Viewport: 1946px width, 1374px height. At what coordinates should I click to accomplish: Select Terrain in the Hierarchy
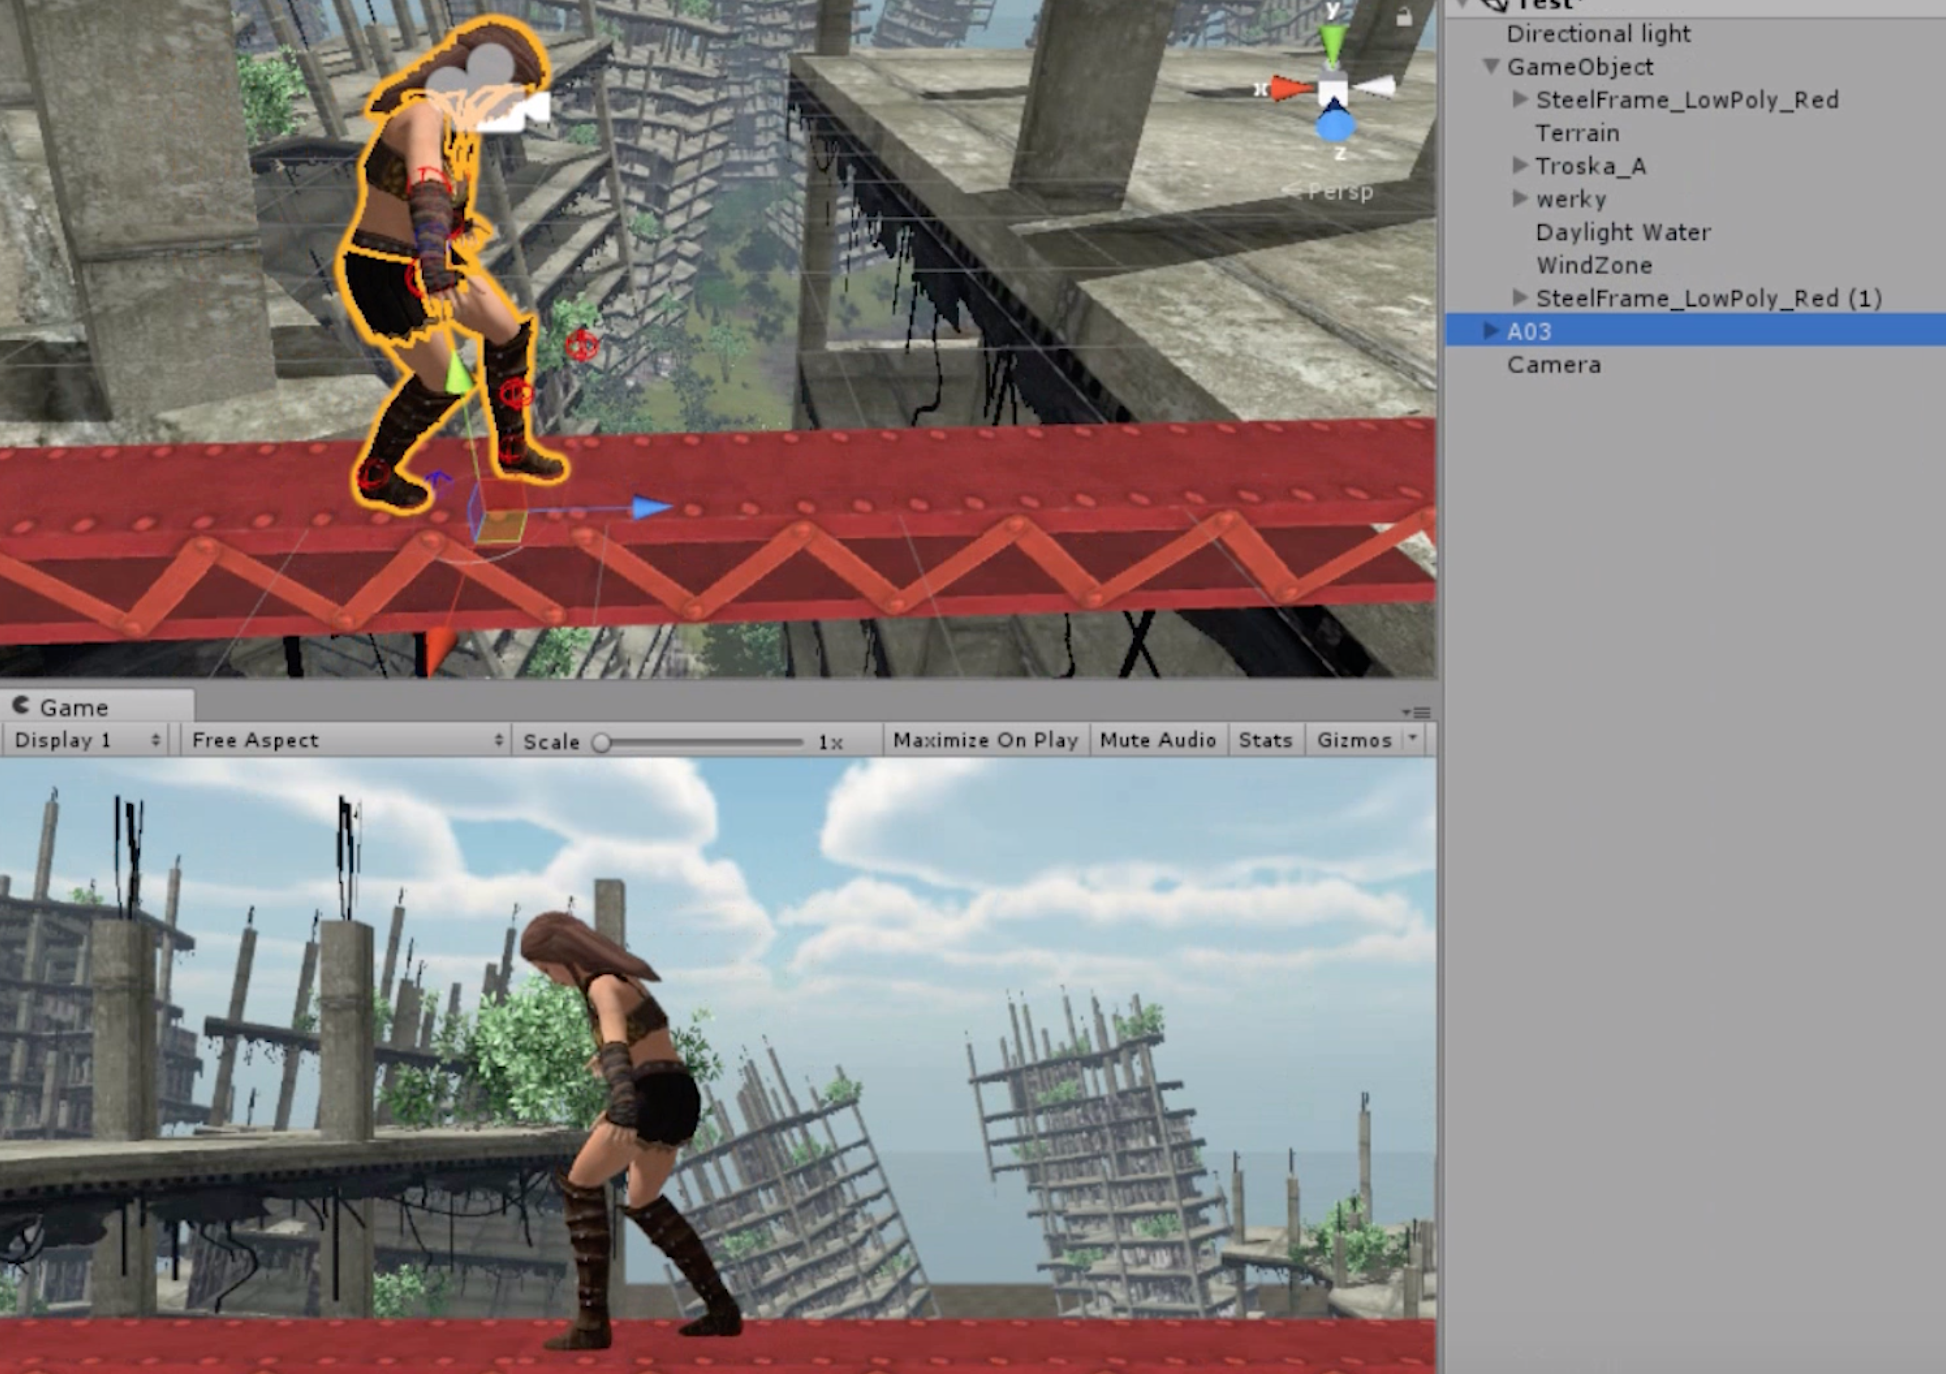tap(1577, 132)
